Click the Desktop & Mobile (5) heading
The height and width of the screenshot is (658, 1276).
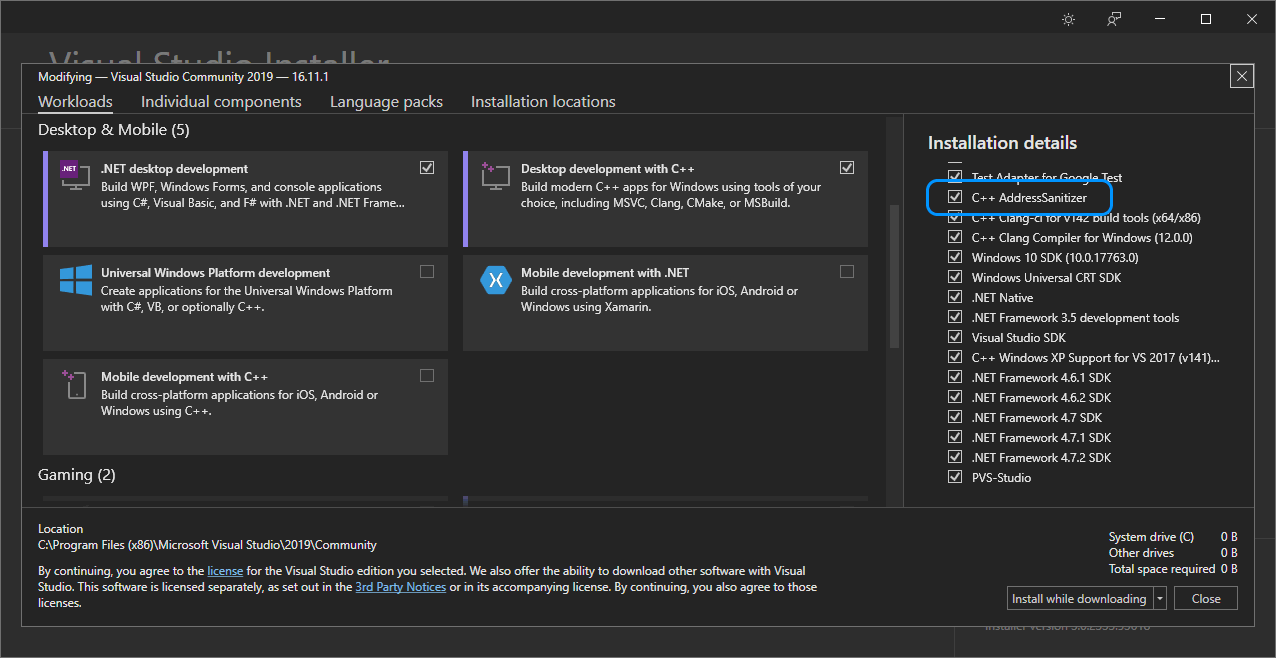pos(113,130)
